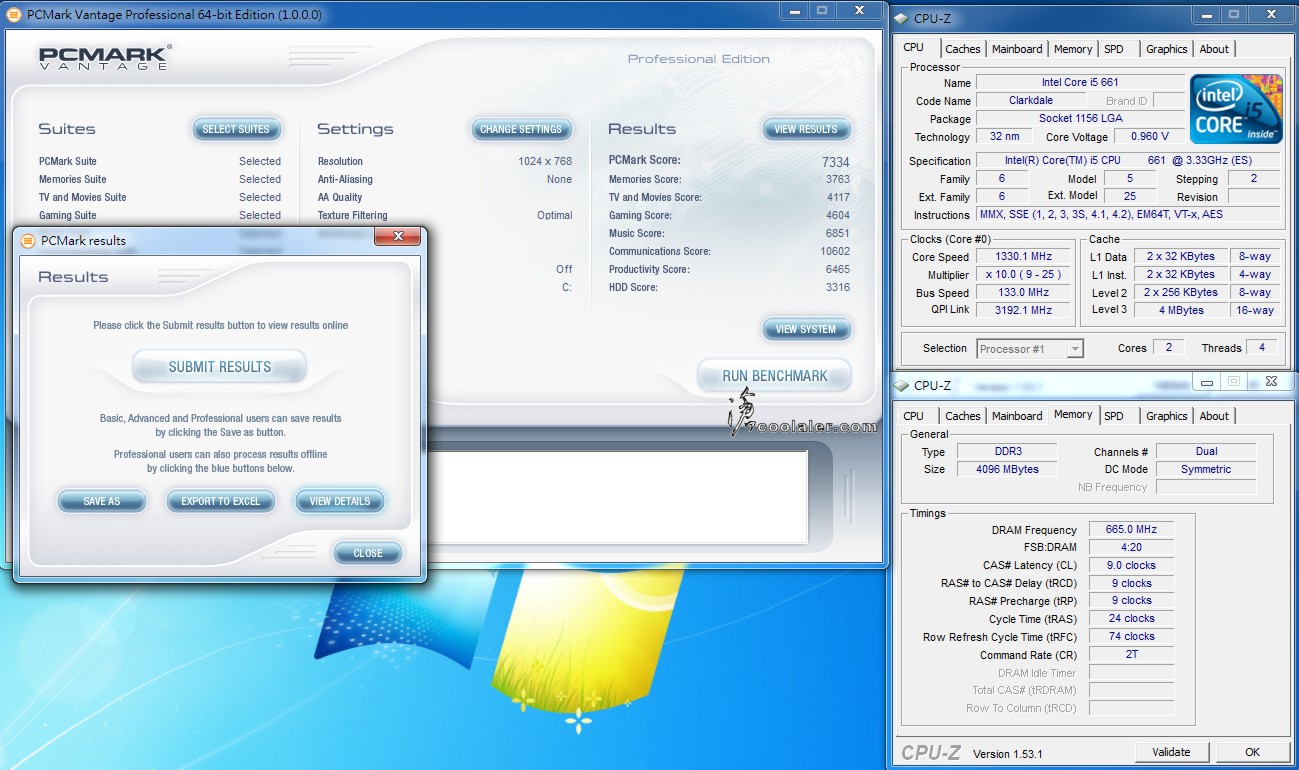Viewport: 1299px width, 770px height.
Task: Close the PCMark results dialog with red X
Action: tap(398, 237)
